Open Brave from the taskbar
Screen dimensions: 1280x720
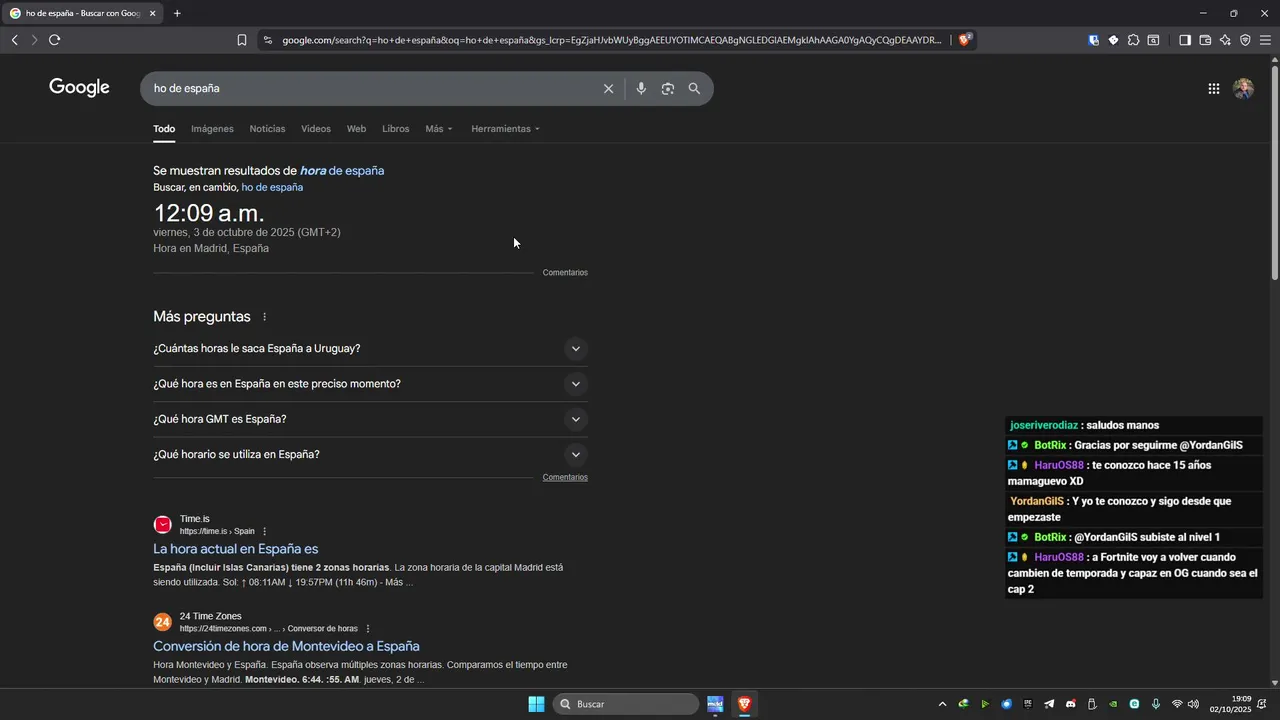[744, 704]
